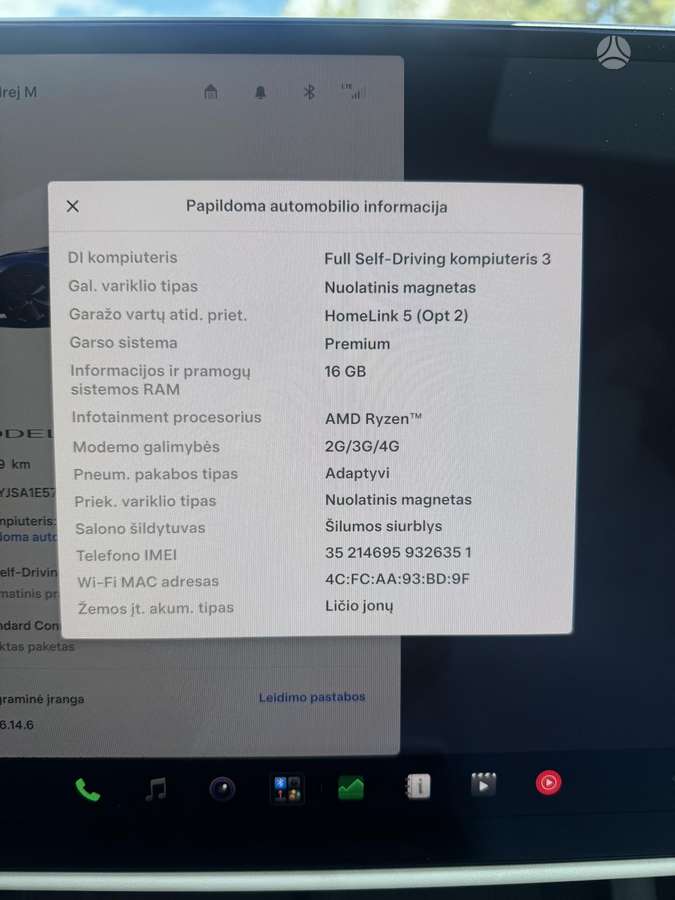Open the owner's manual notebook icon

pos(418,786)
